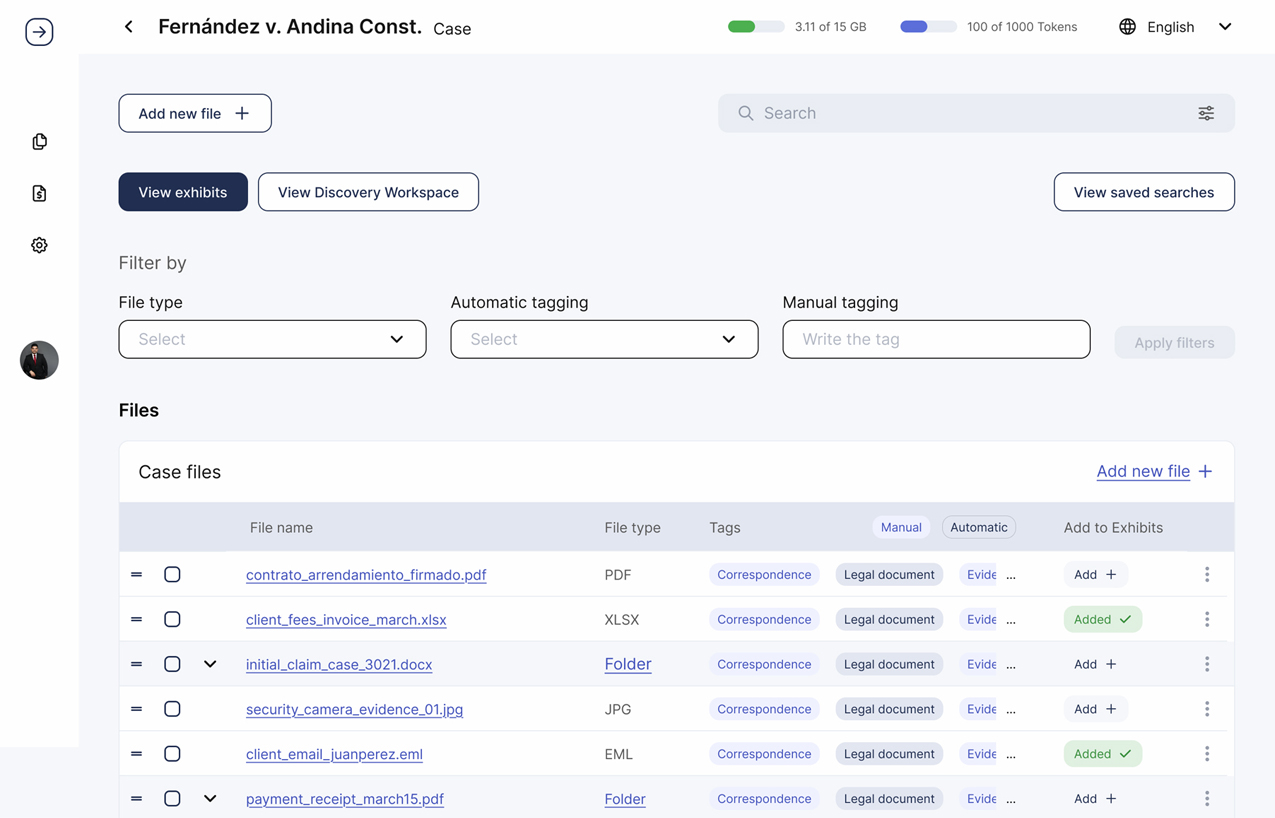1275x818 pixels.
Task: Click the View saved searches button
Action: pyautogui.click(x=1144, y=192)
